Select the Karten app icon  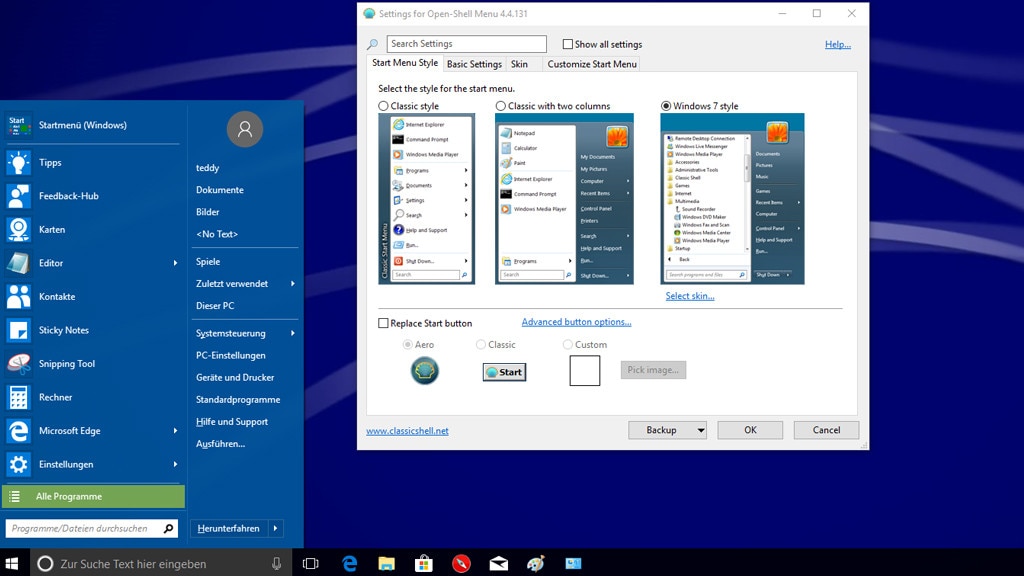click(x=21, y=229)
